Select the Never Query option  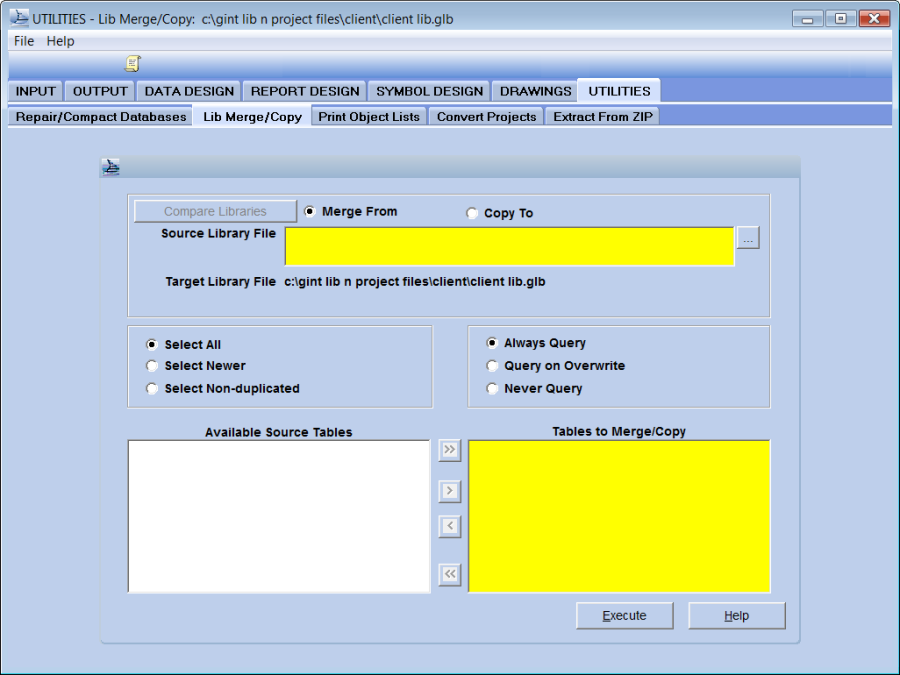point(492,389)
